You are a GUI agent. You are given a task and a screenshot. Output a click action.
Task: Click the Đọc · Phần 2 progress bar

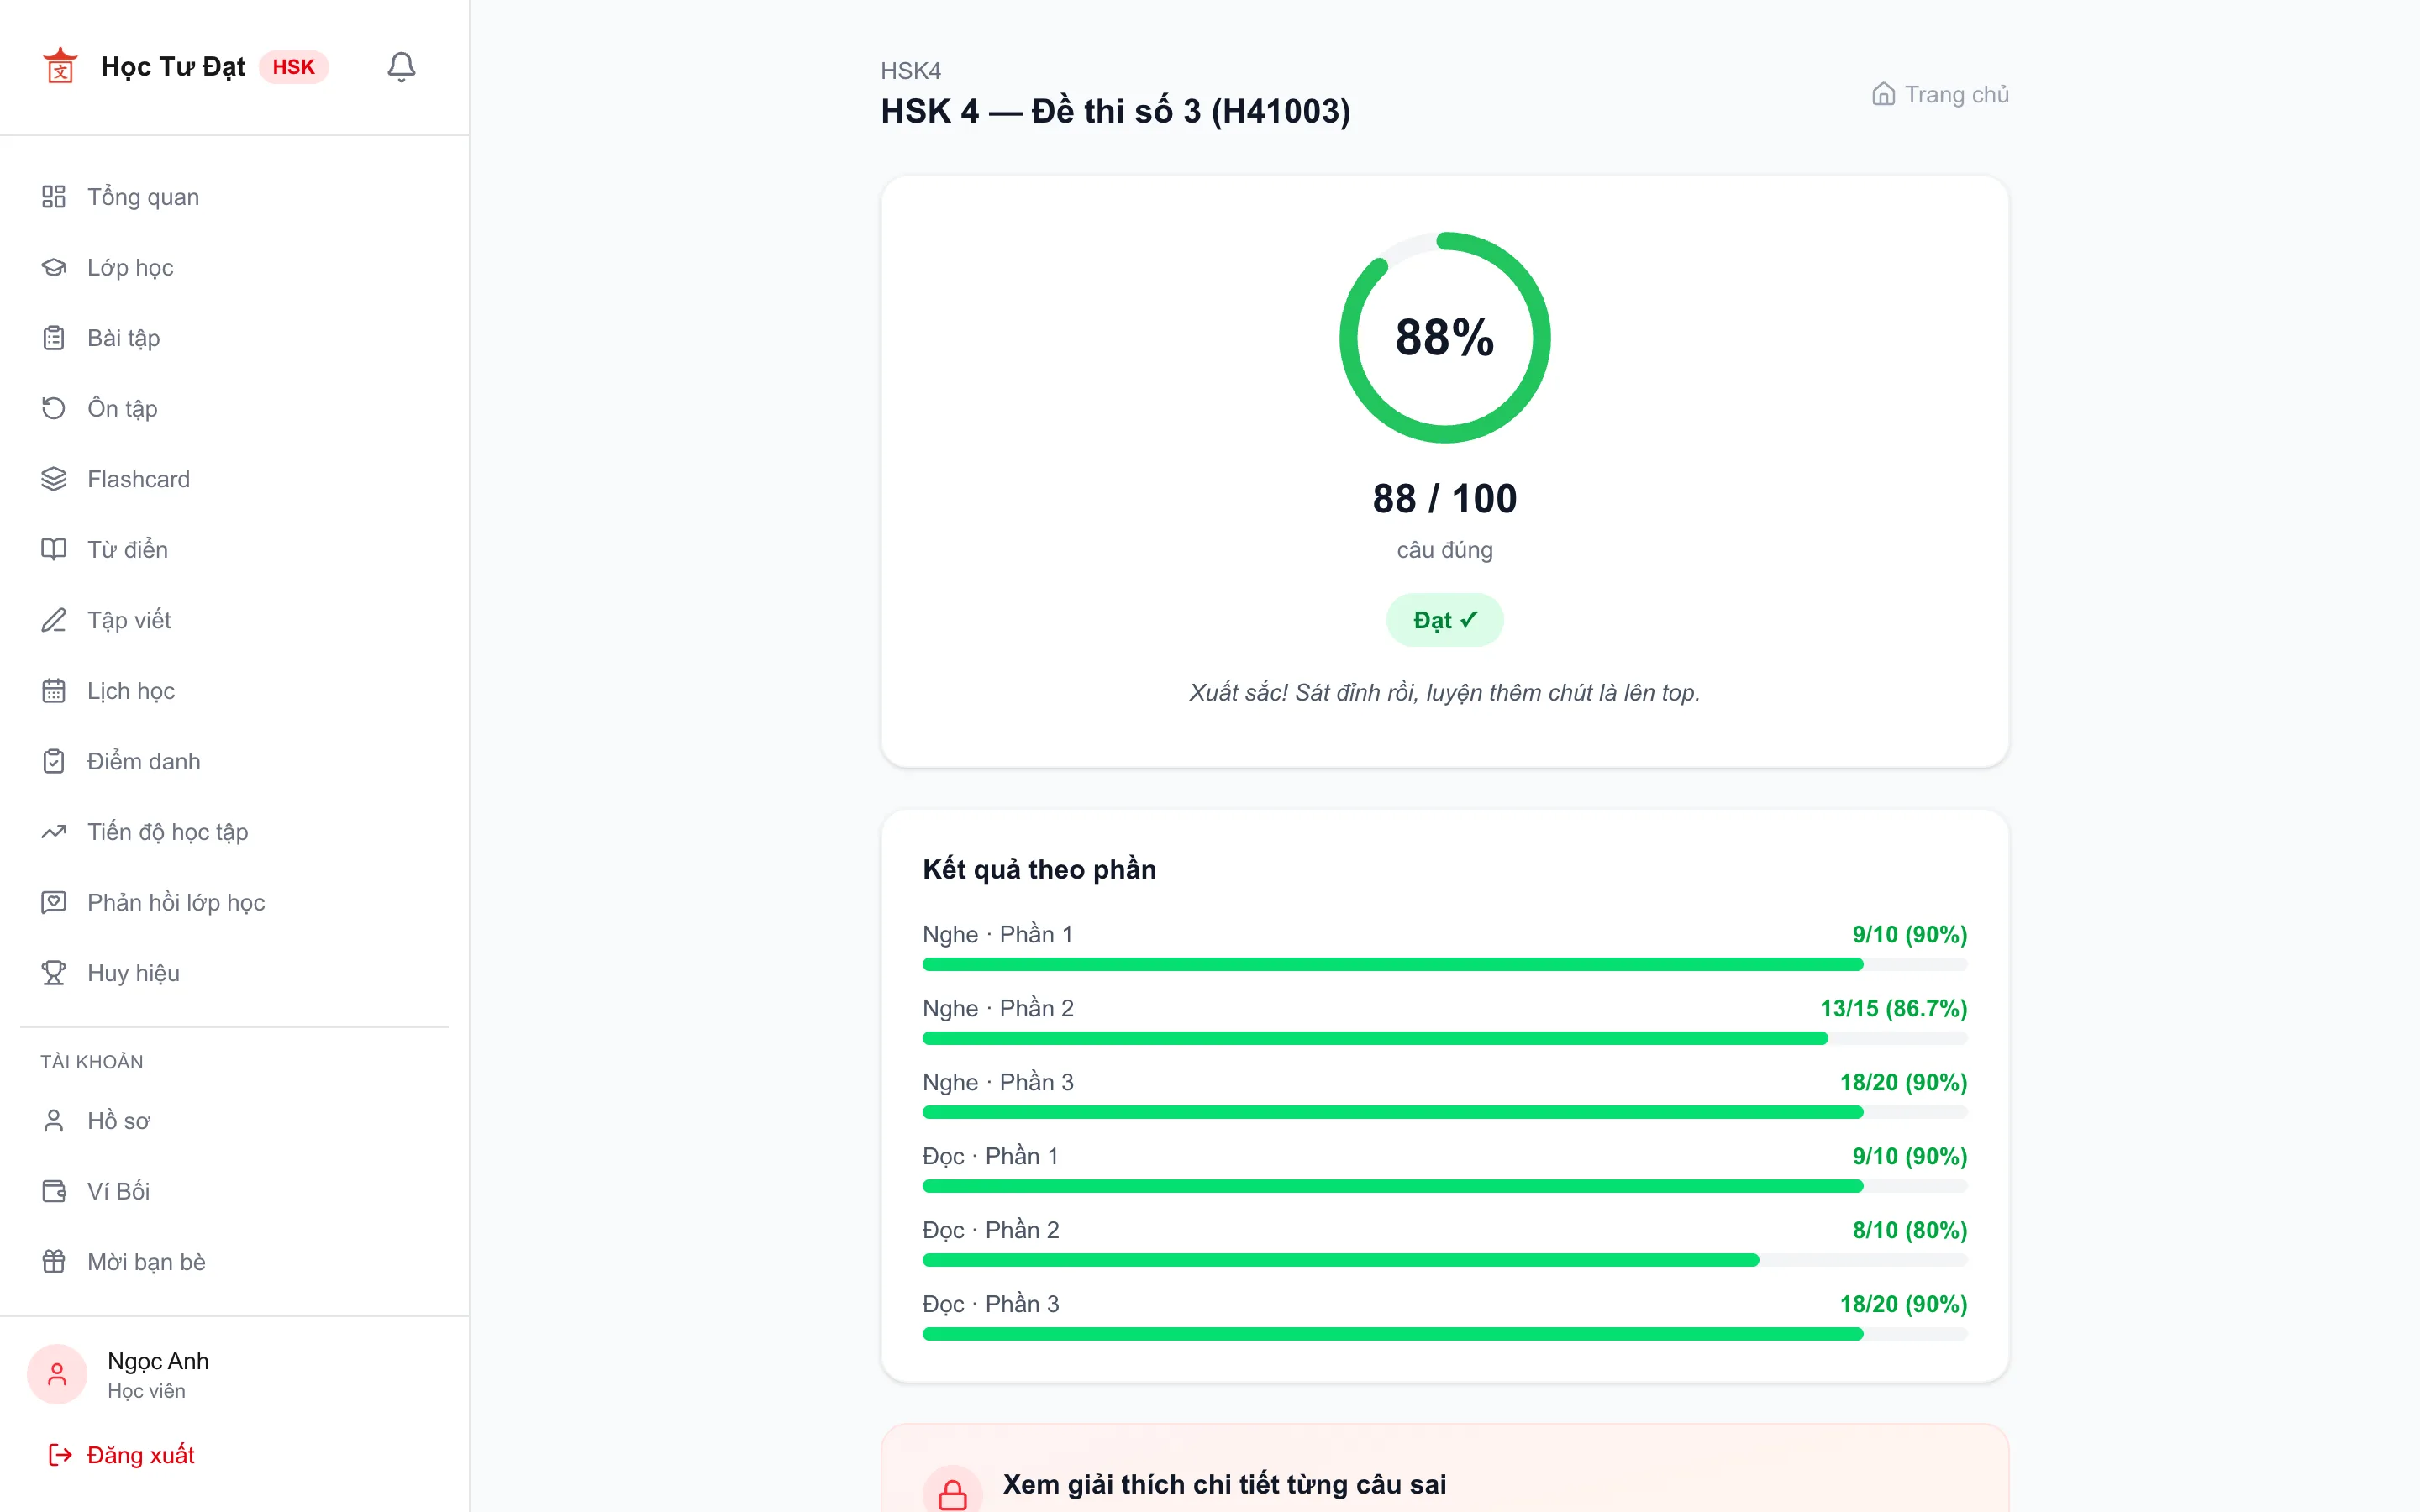pyautogui.click(x=1445, y=1260)
